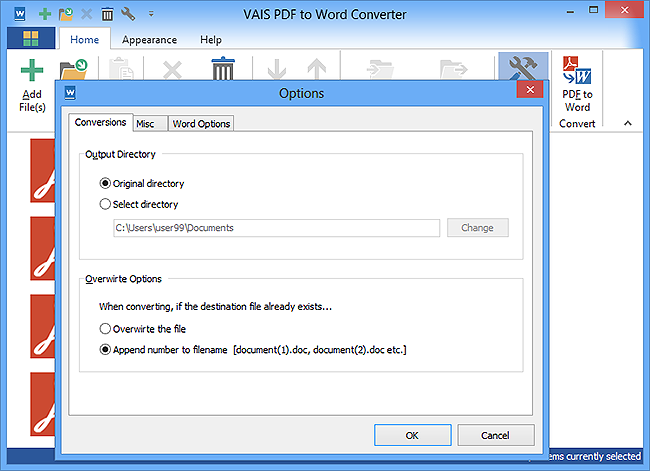Viewport: 650px width, 471px height.
Task: Click quick access wrench options icon
Action: (x=128, y=14)
